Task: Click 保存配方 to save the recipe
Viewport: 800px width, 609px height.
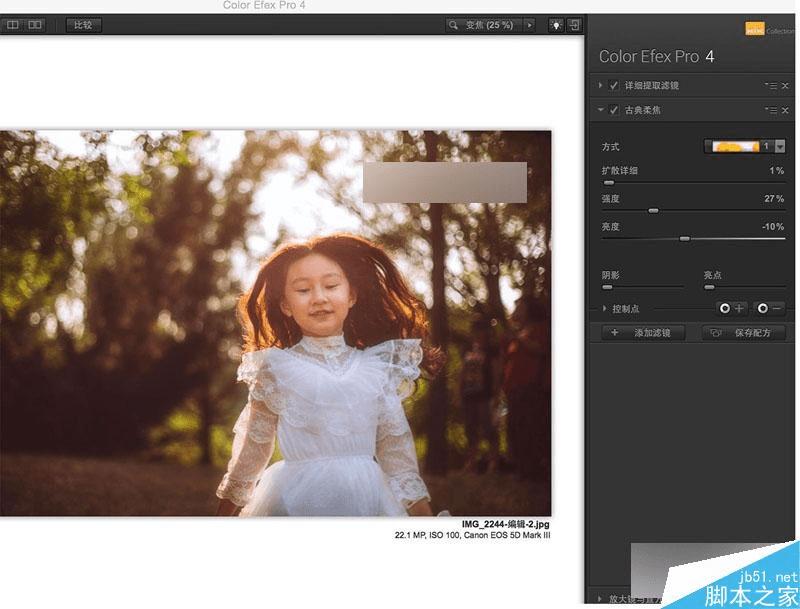Action: (x=743, y=333)
